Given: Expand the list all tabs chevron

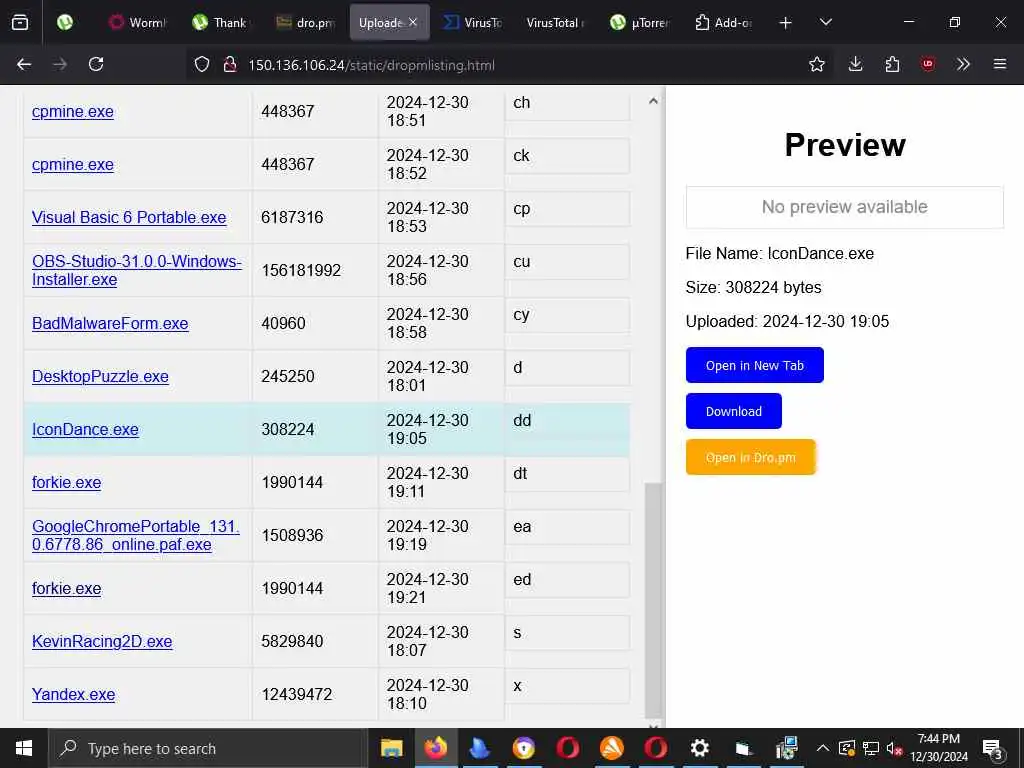Looking at the screenshot, I should point(825,22).
